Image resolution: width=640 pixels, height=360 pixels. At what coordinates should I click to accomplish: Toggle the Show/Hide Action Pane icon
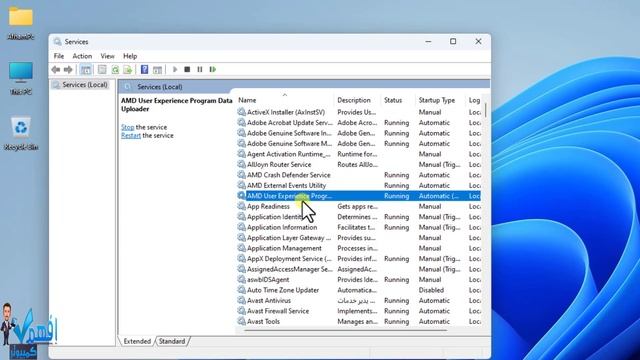157,69
